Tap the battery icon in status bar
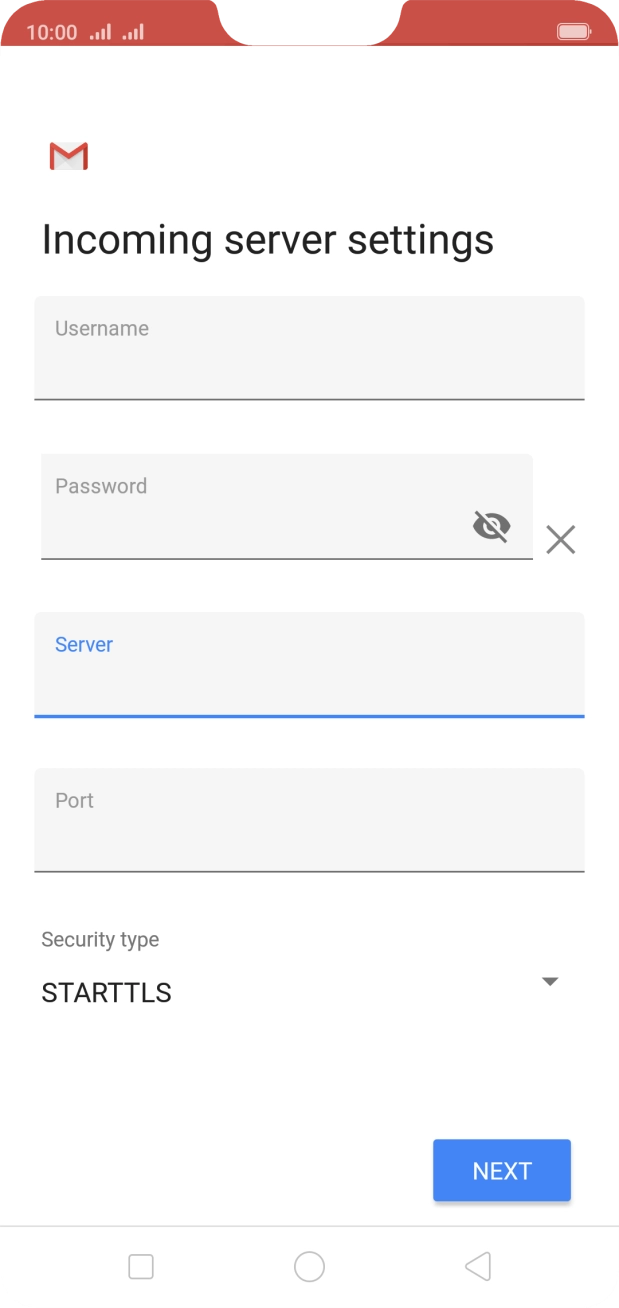619x1308 pixels. coord(574,32)
